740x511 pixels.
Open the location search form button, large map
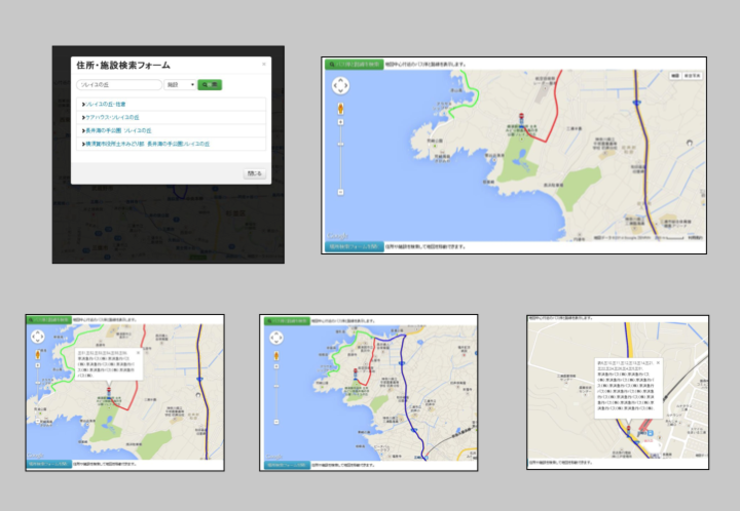[352, 246]
